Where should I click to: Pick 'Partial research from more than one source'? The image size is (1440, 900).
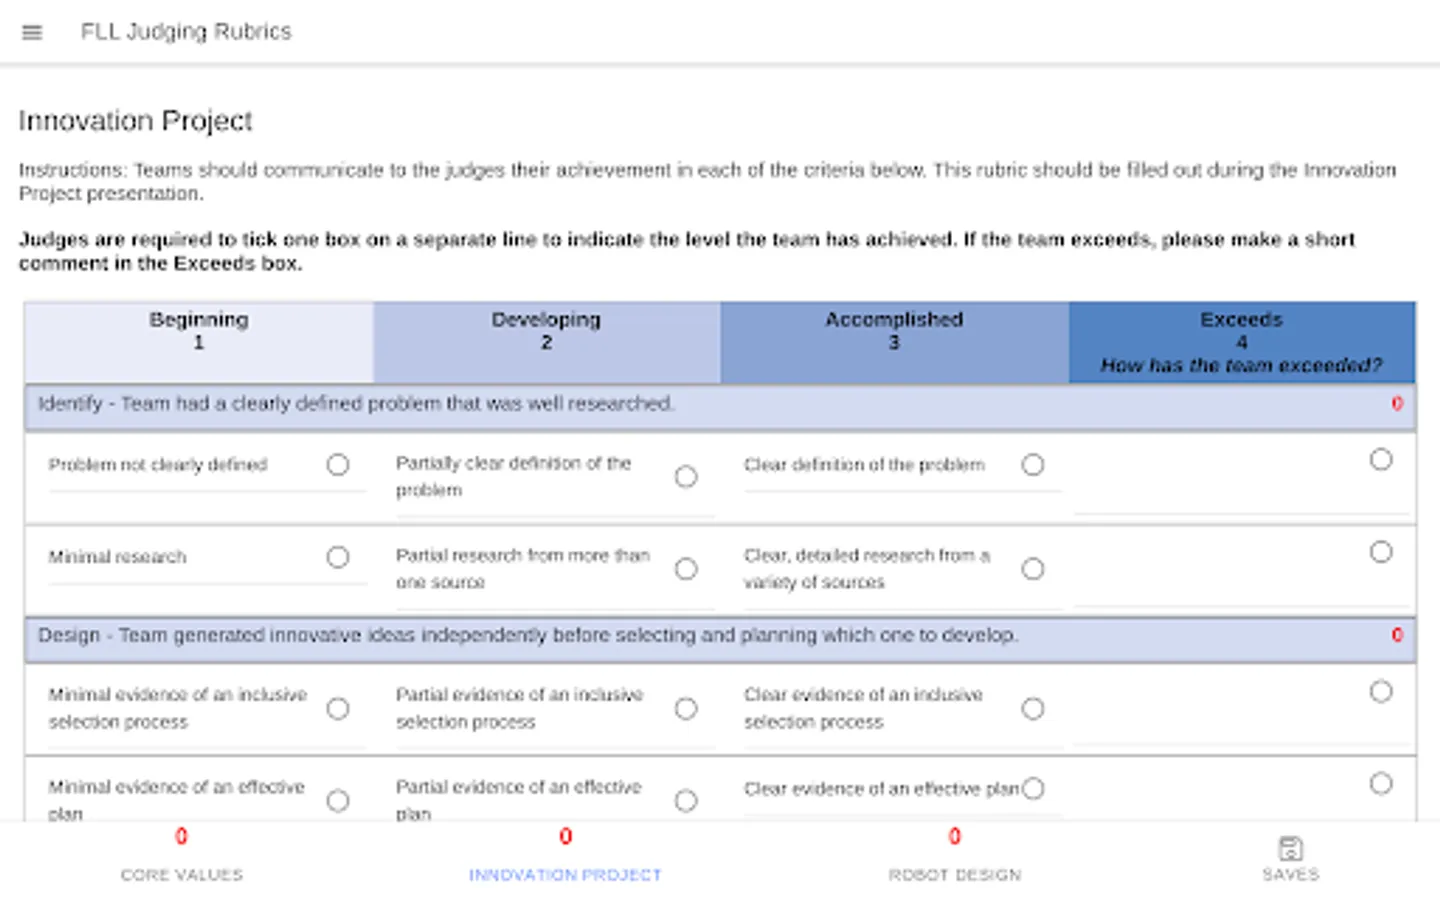point(686,569)
